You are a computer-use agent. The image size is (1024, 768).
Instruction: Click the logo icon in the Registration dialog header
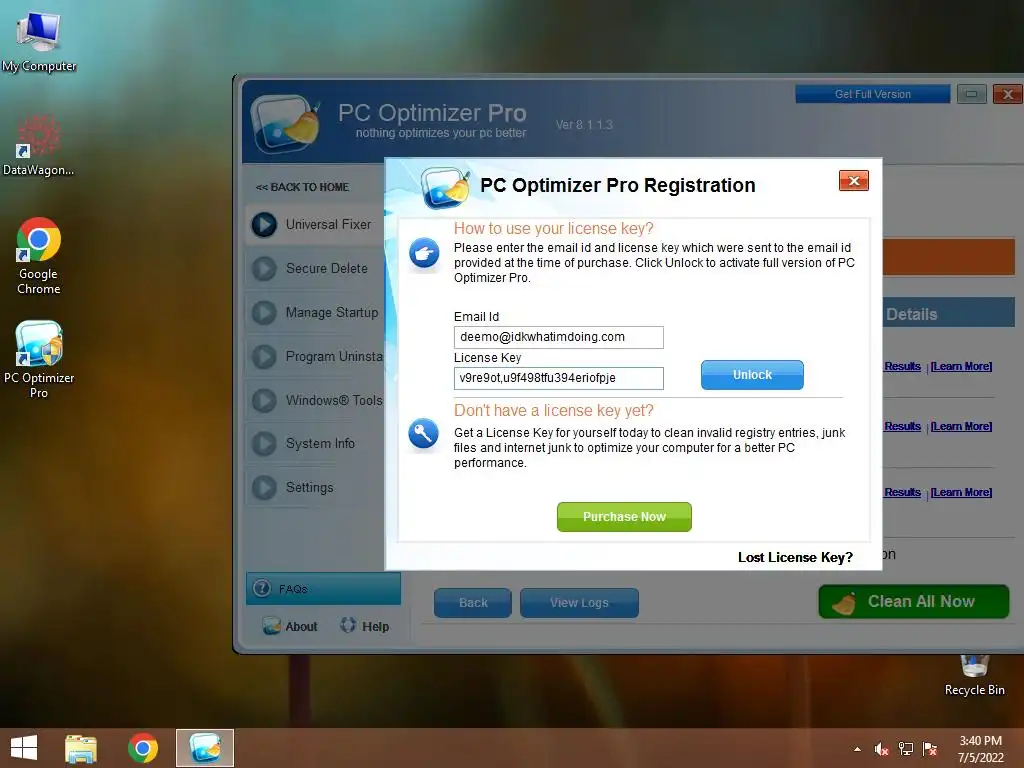click(x=445, y=188)
